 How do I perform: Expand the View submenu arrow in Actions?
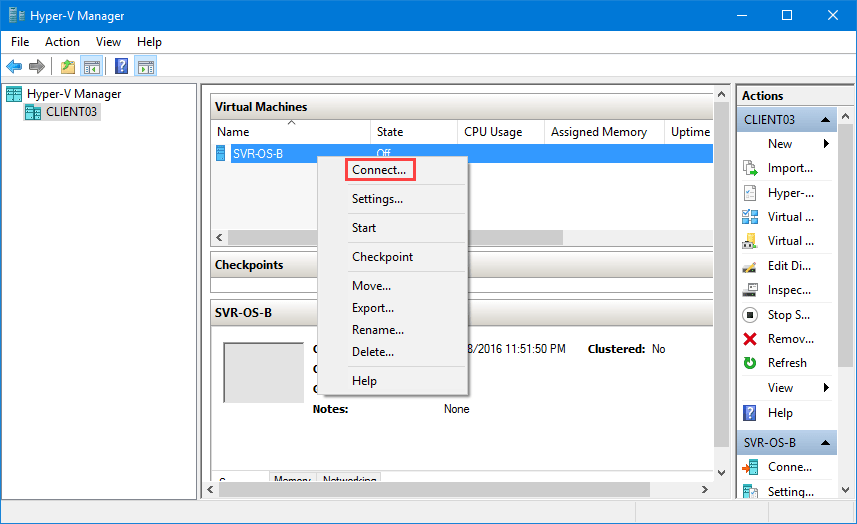coord(826,388)
